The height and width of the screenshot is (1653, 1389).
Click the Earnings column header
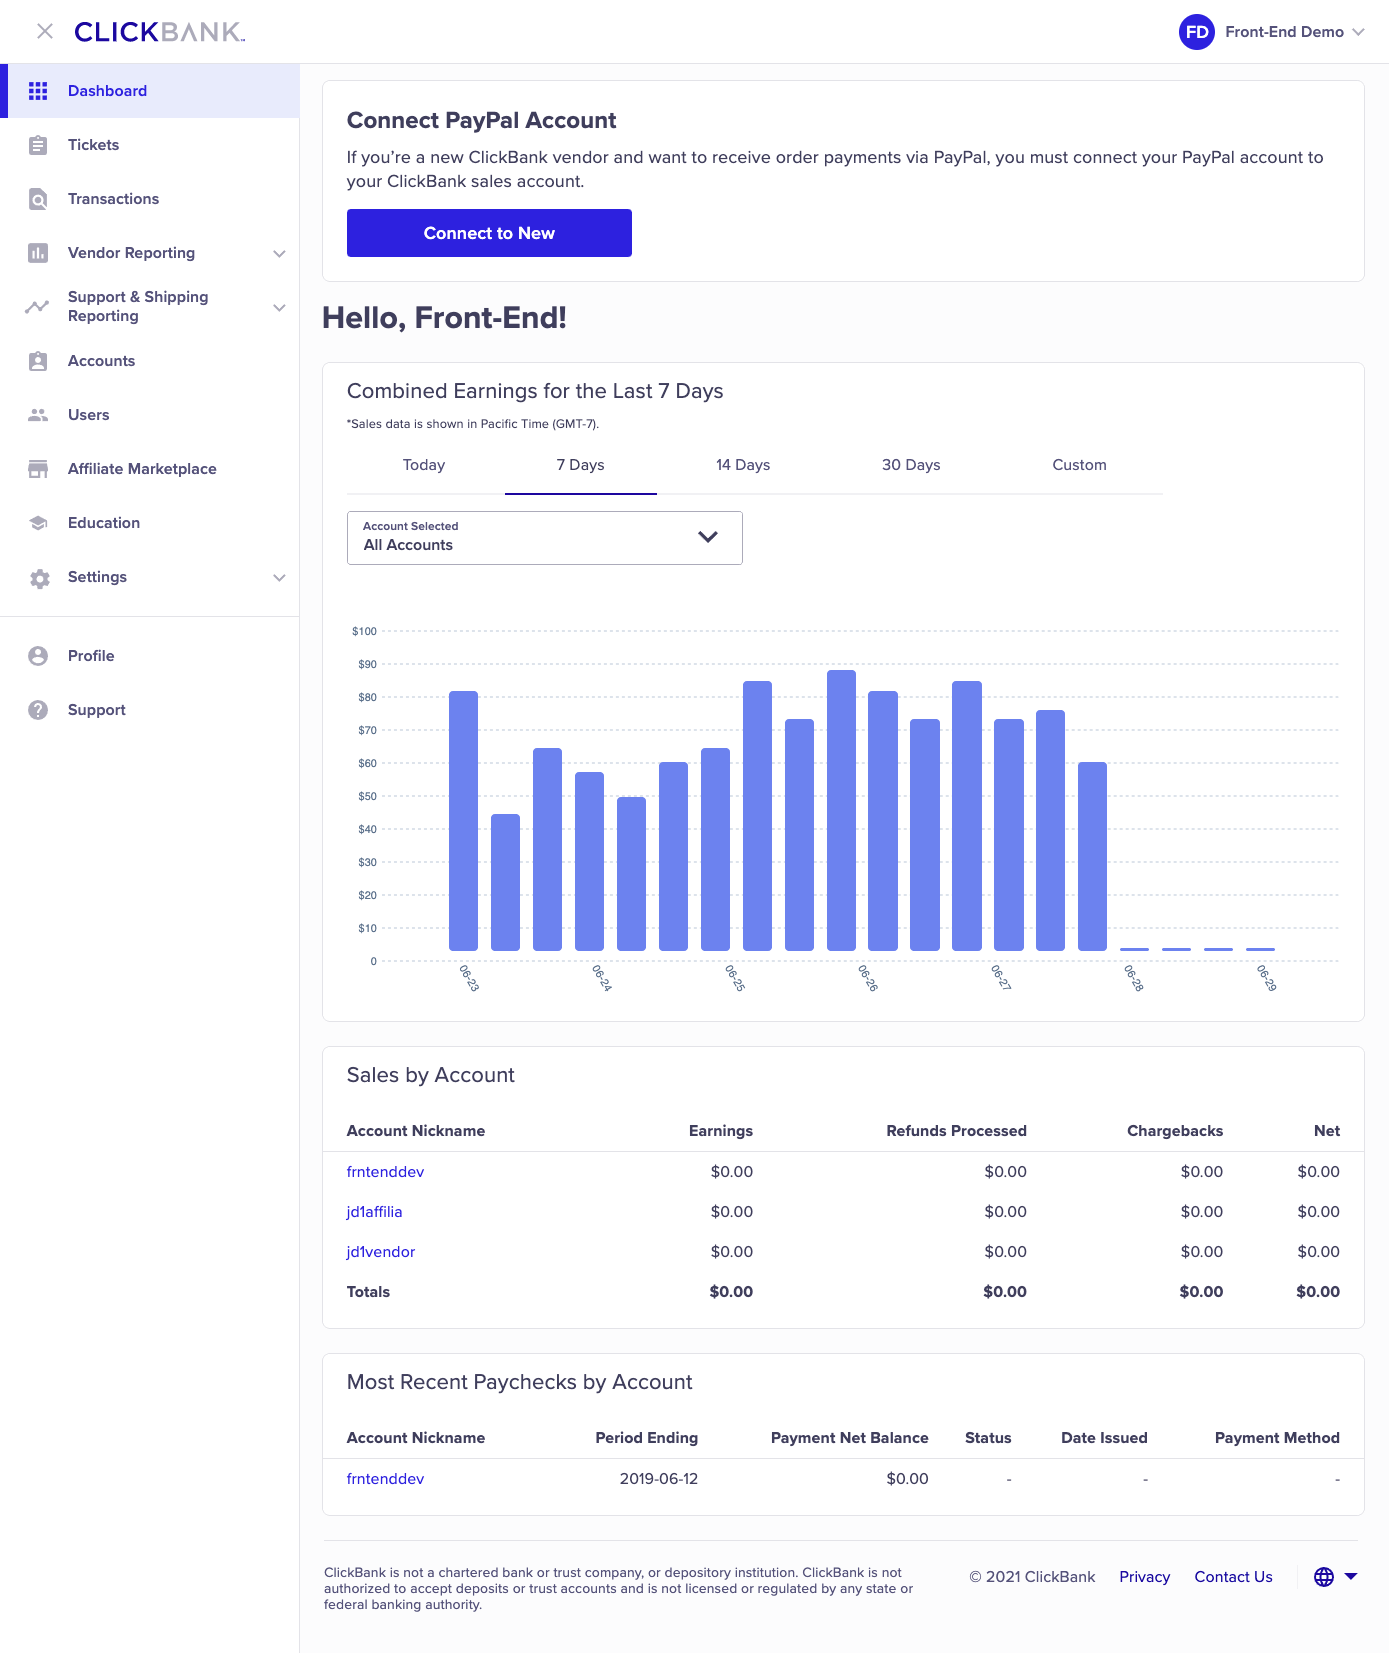click(x=720, y=1131)
